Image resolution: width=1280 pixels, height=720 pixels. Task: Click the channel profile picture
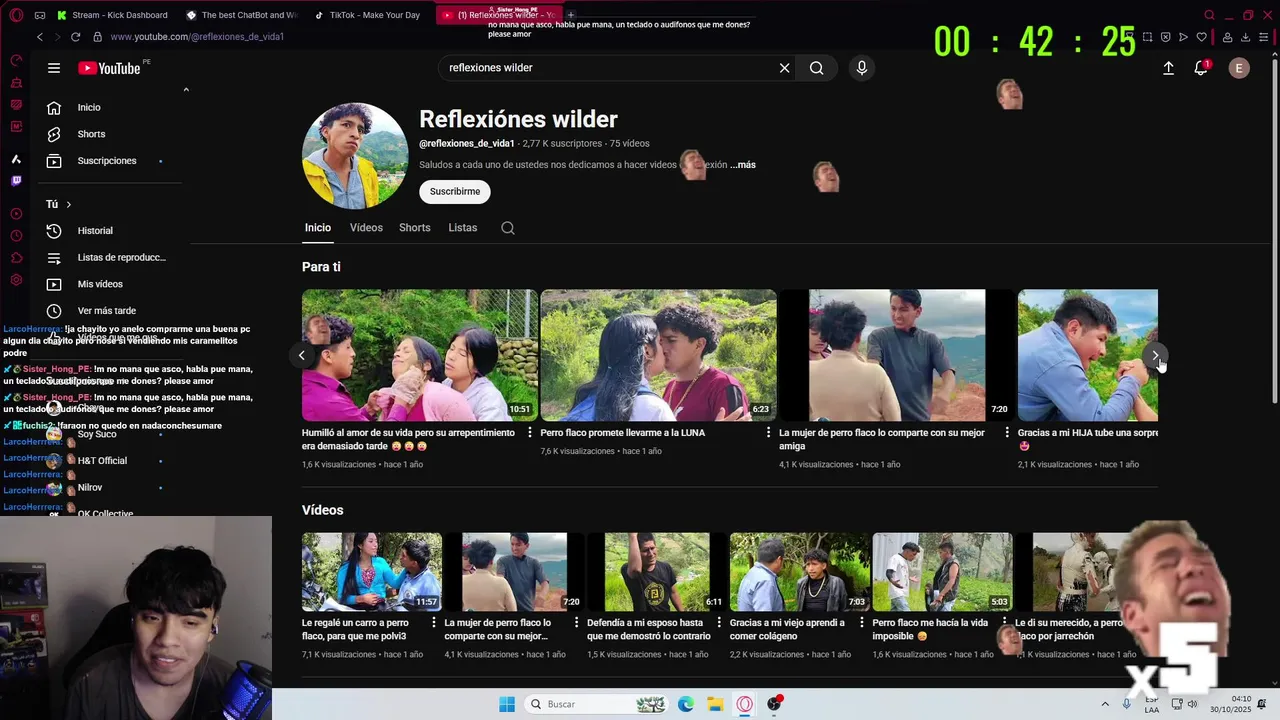355,155
